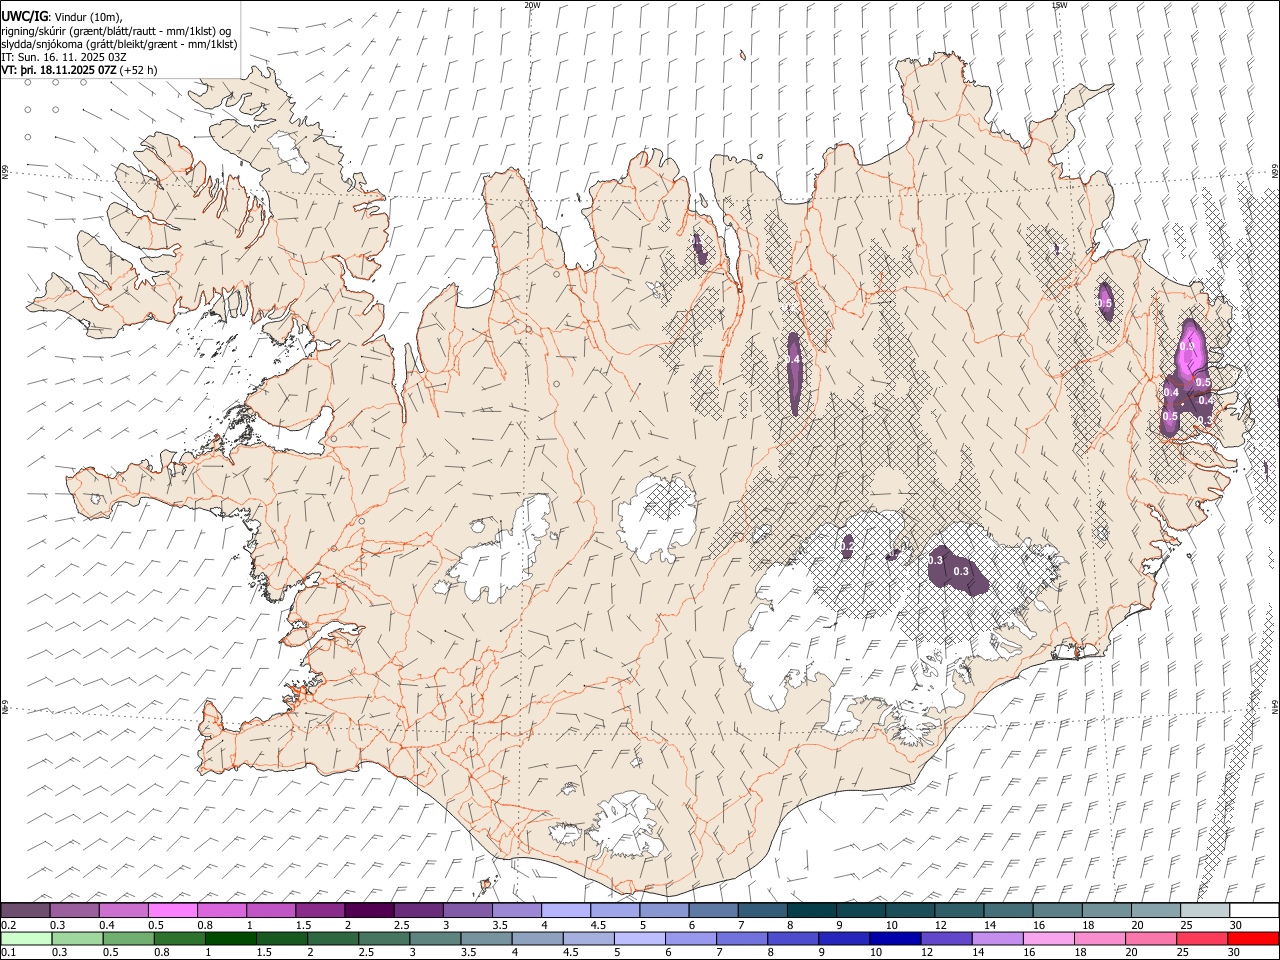
Task: Click the bright magenta precipitation cell in the east
Action: click(x=1189, y=348)
